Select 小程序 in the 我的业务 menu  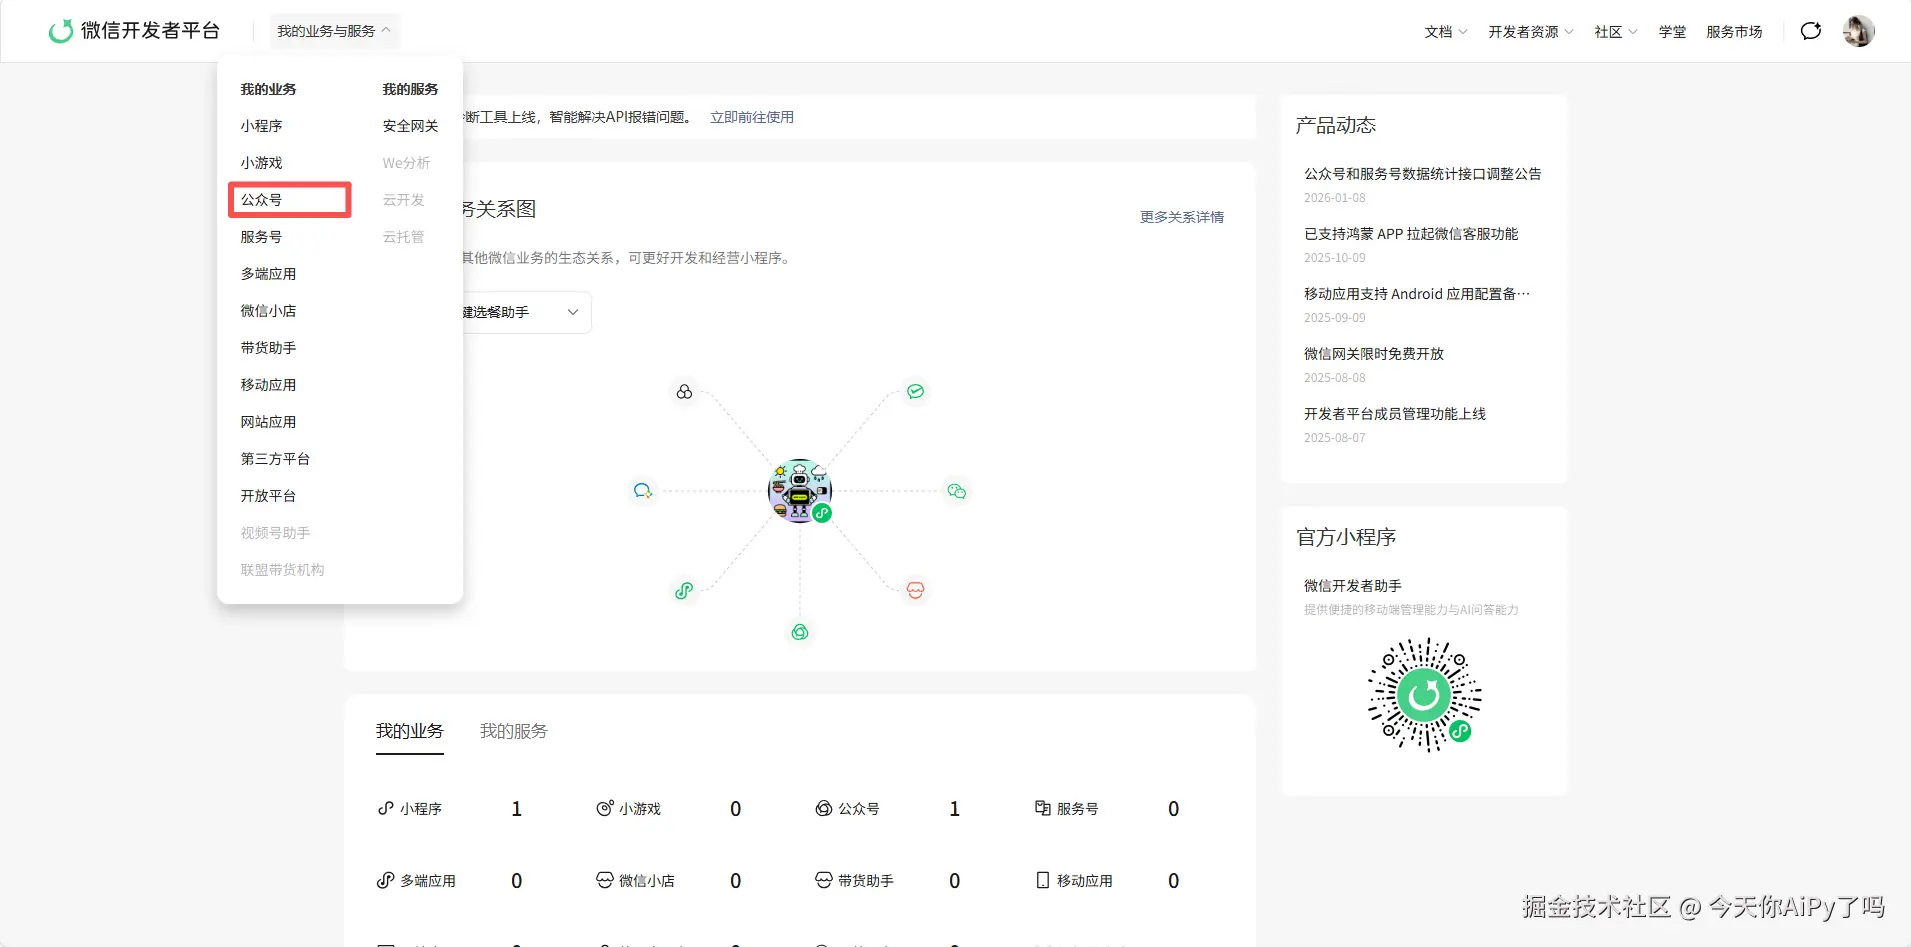(261, 126)
